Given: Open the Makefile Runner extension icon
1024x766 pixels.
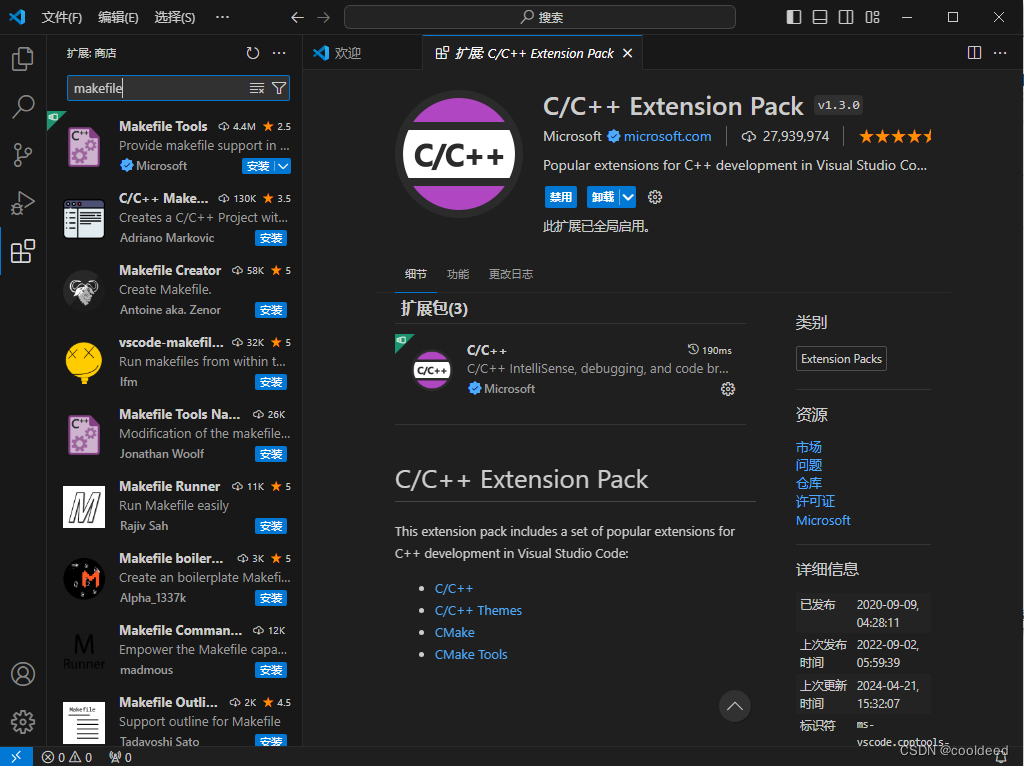Looking at the screenshot, I should point(84,507).
